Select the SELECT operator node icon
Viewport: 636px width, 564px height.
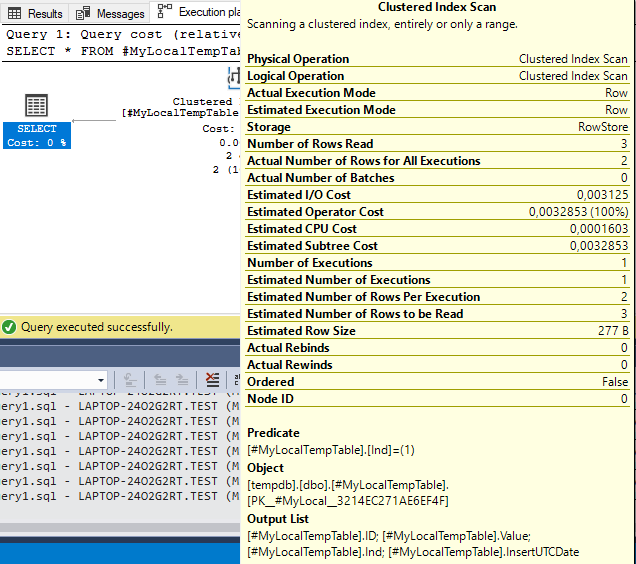click(x=37, y=105)
